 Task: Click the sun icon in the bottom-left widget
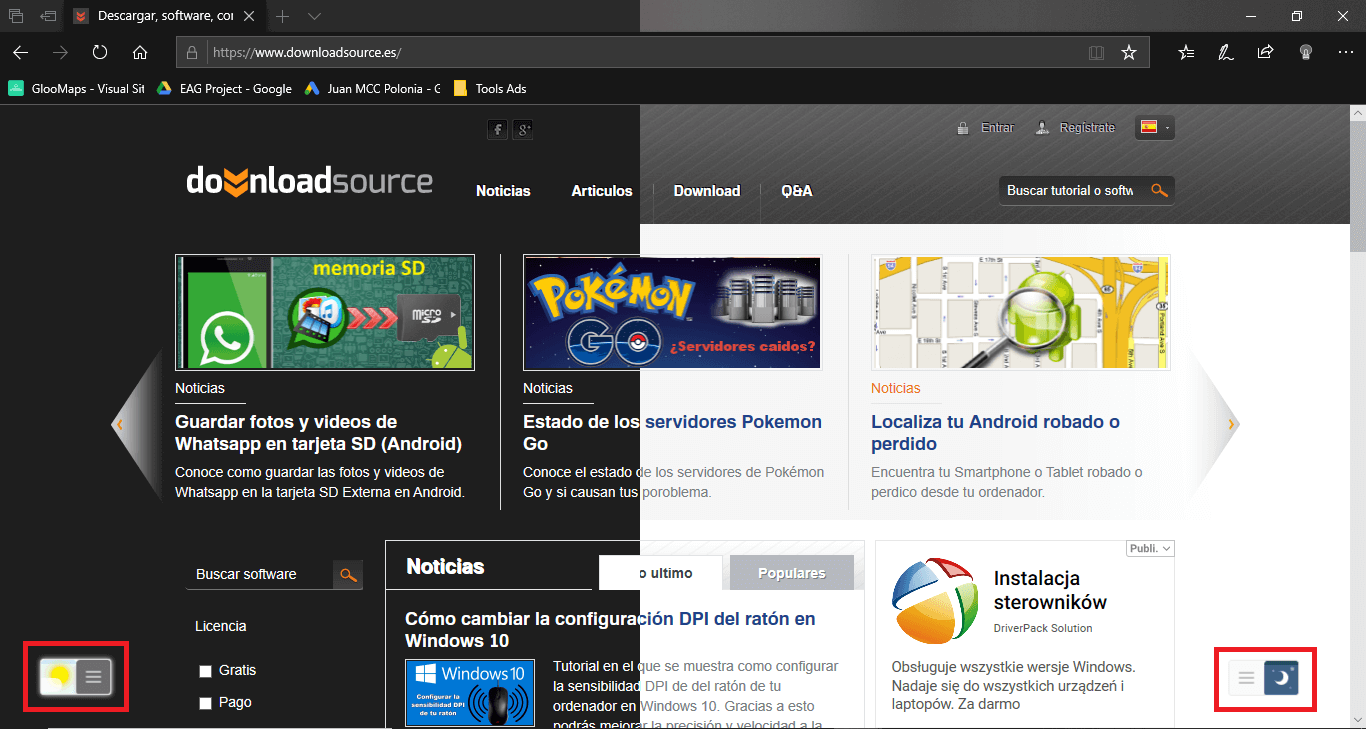58,678
